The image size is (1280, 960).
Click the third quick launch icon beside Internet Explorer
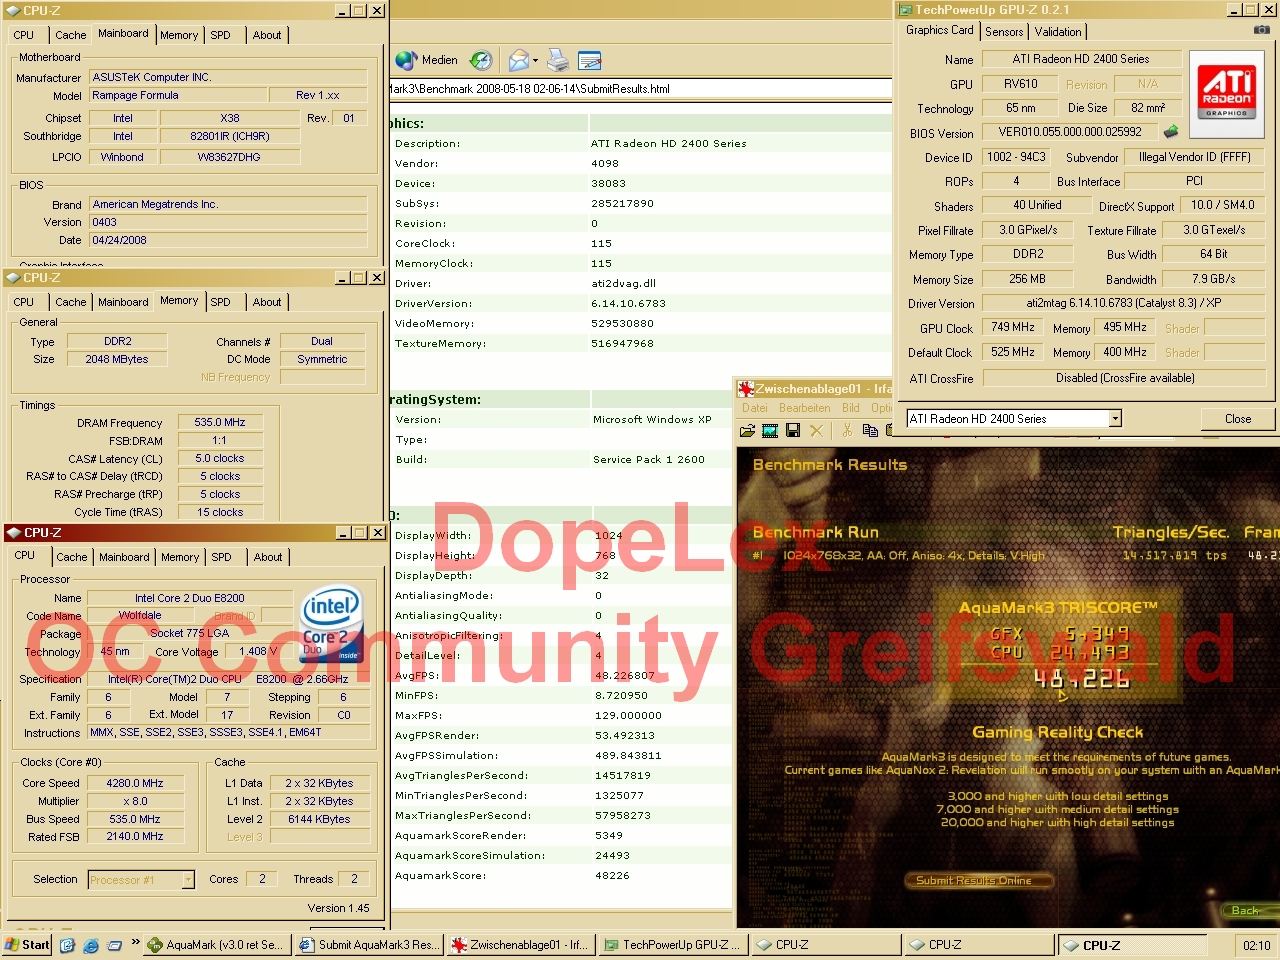tap(115, 945)
